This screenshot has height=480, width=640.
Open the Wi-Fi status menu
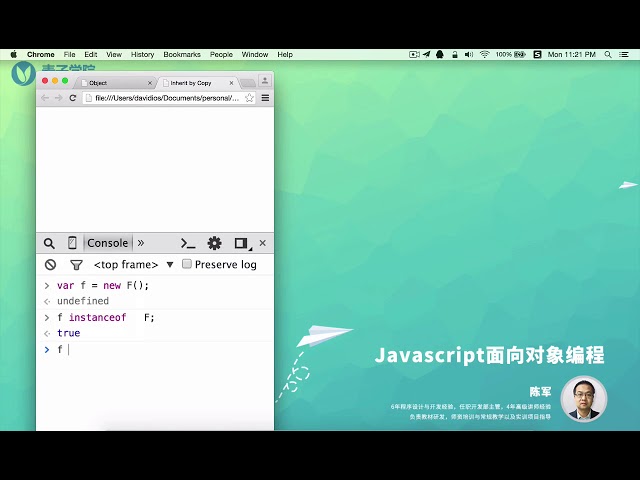484,54
